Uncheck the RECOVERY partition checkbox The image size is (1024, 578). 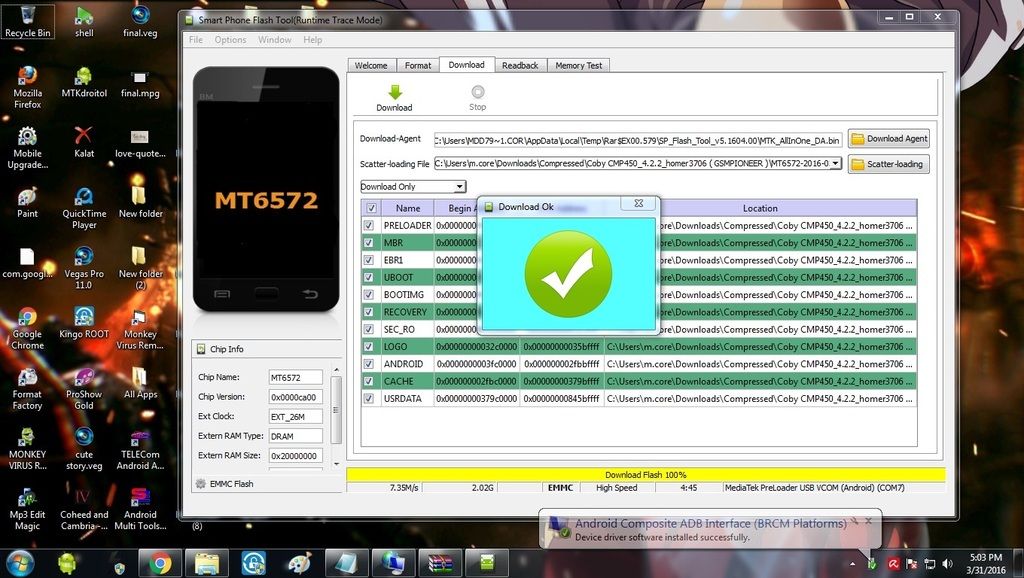coord(369,312)
